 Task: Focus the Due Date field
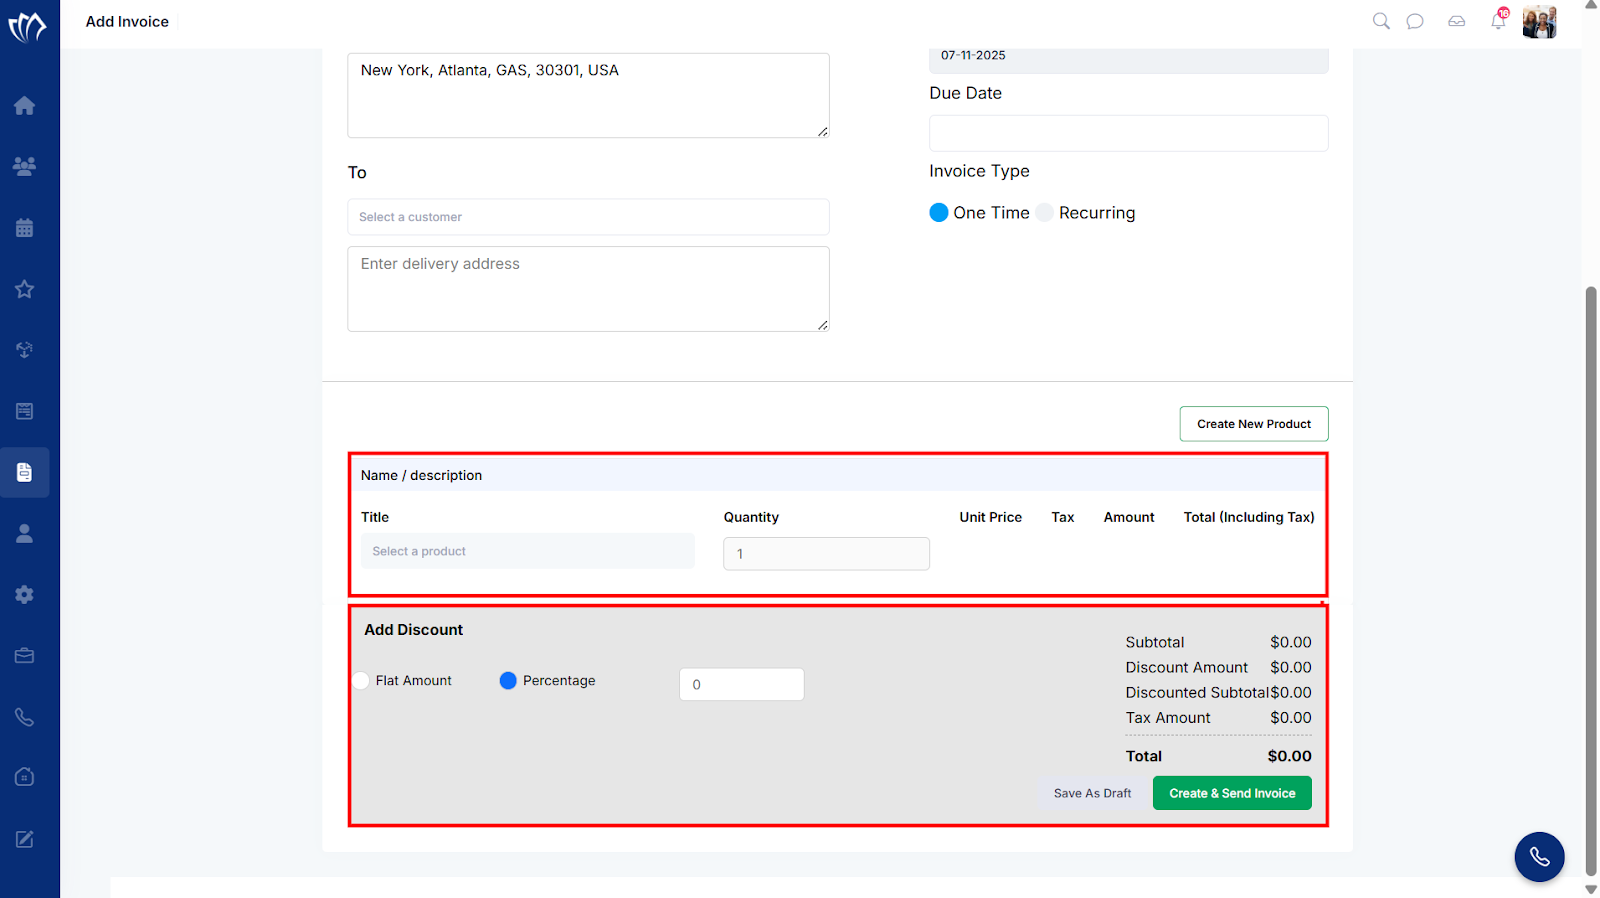coord(1129,133)
